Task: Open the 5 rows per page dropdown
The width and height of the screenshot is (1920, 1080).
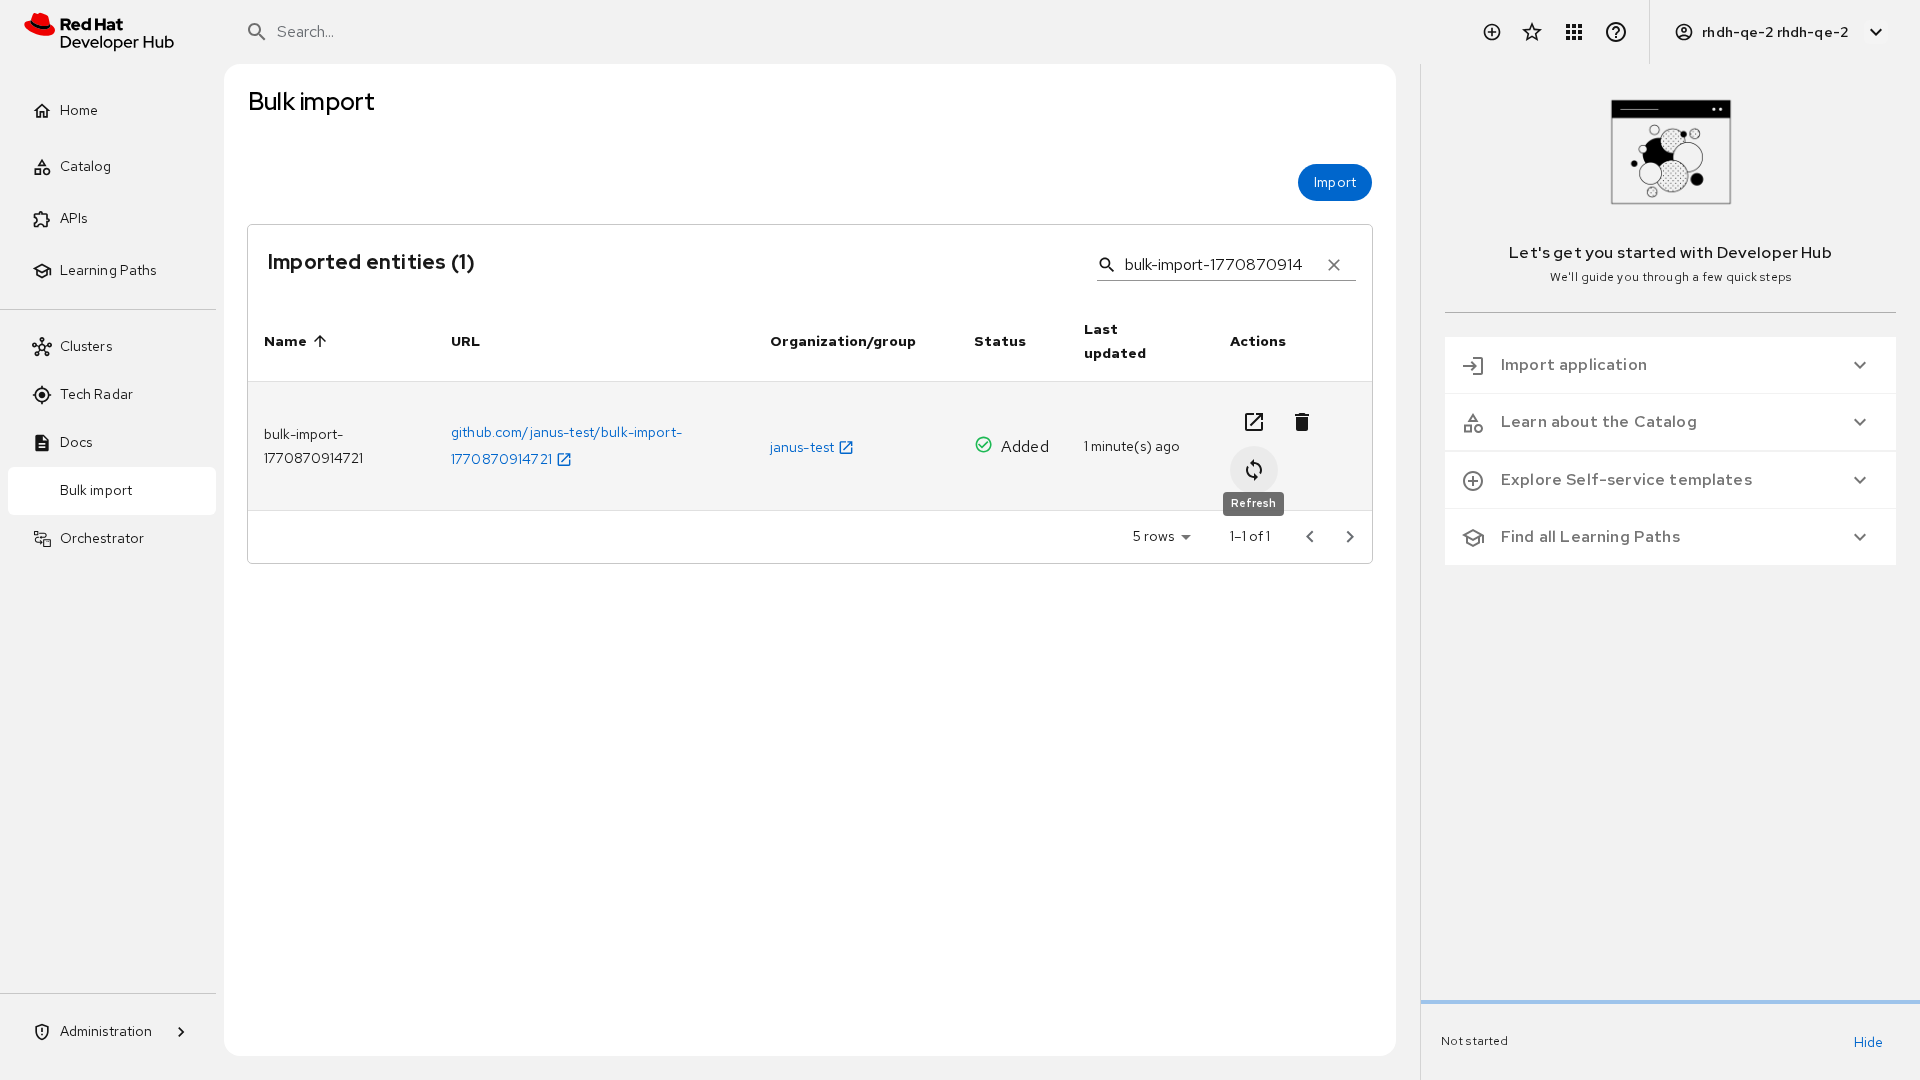Action: click(1161, 537)
